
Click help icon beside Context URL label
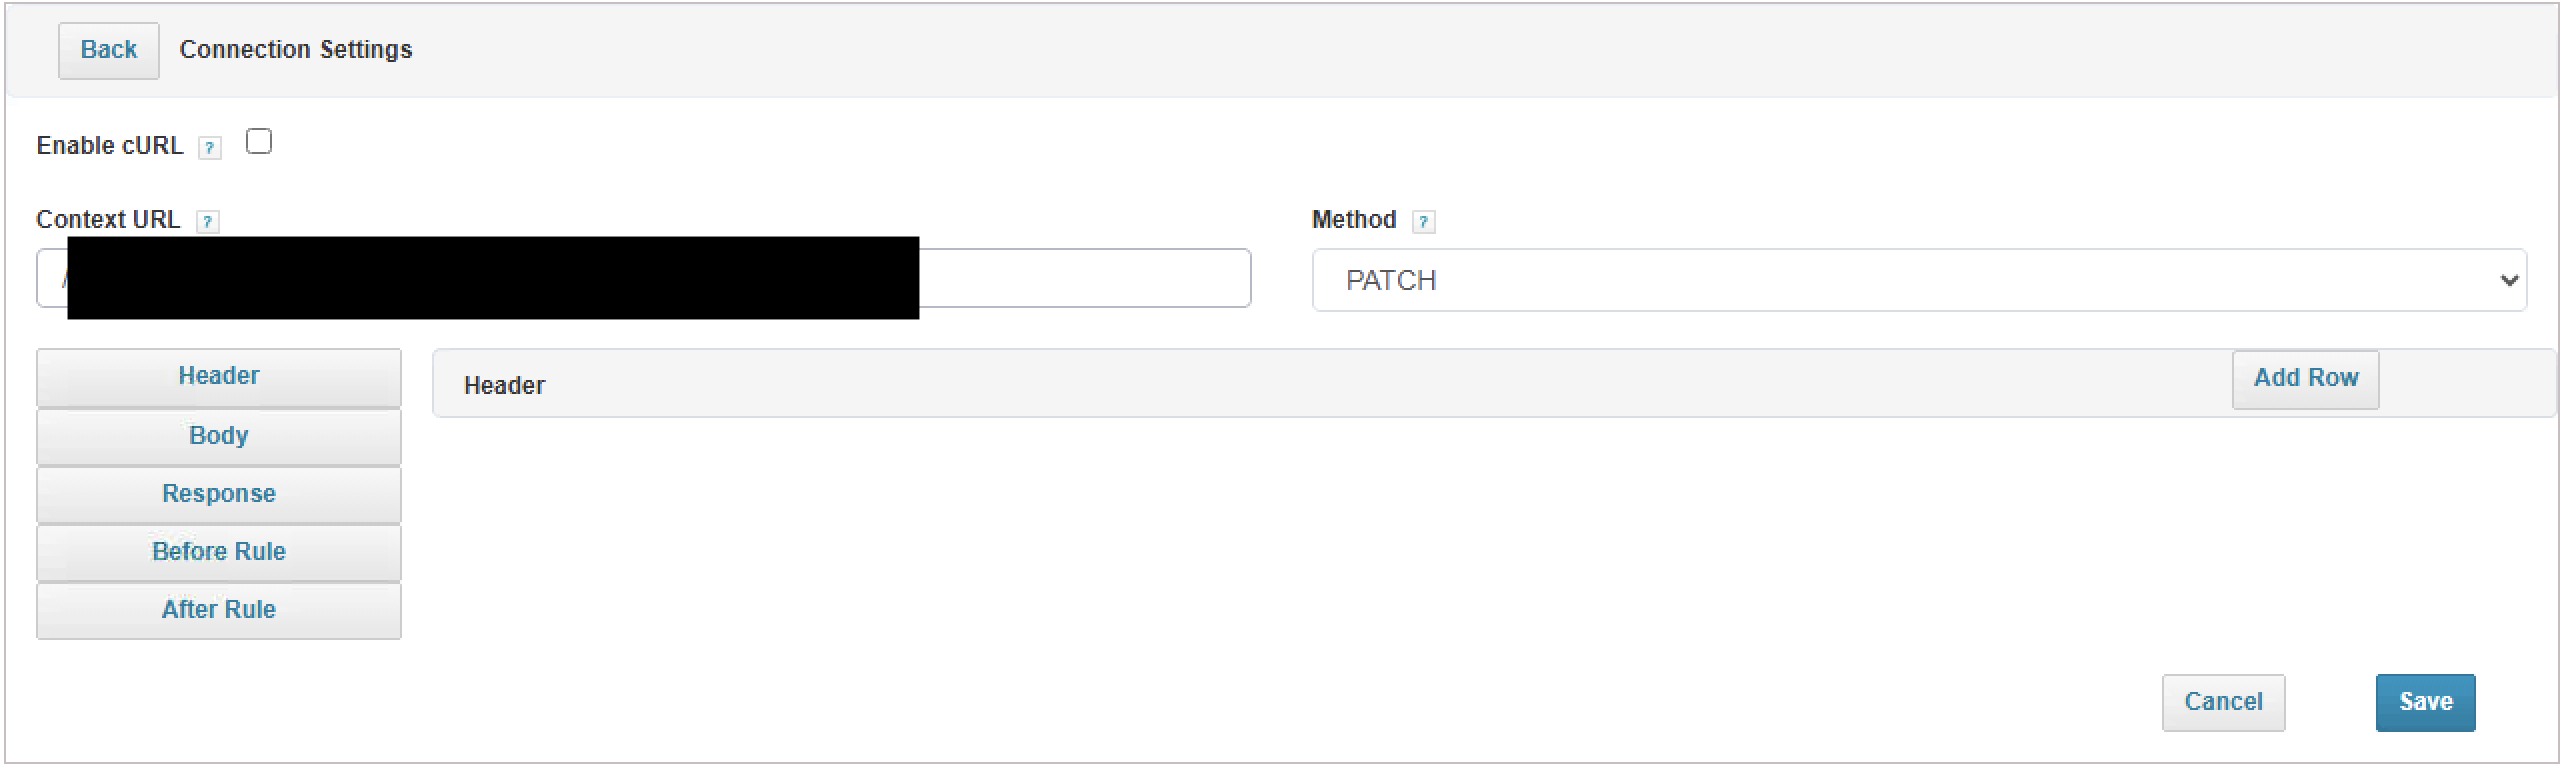(207, 222)
